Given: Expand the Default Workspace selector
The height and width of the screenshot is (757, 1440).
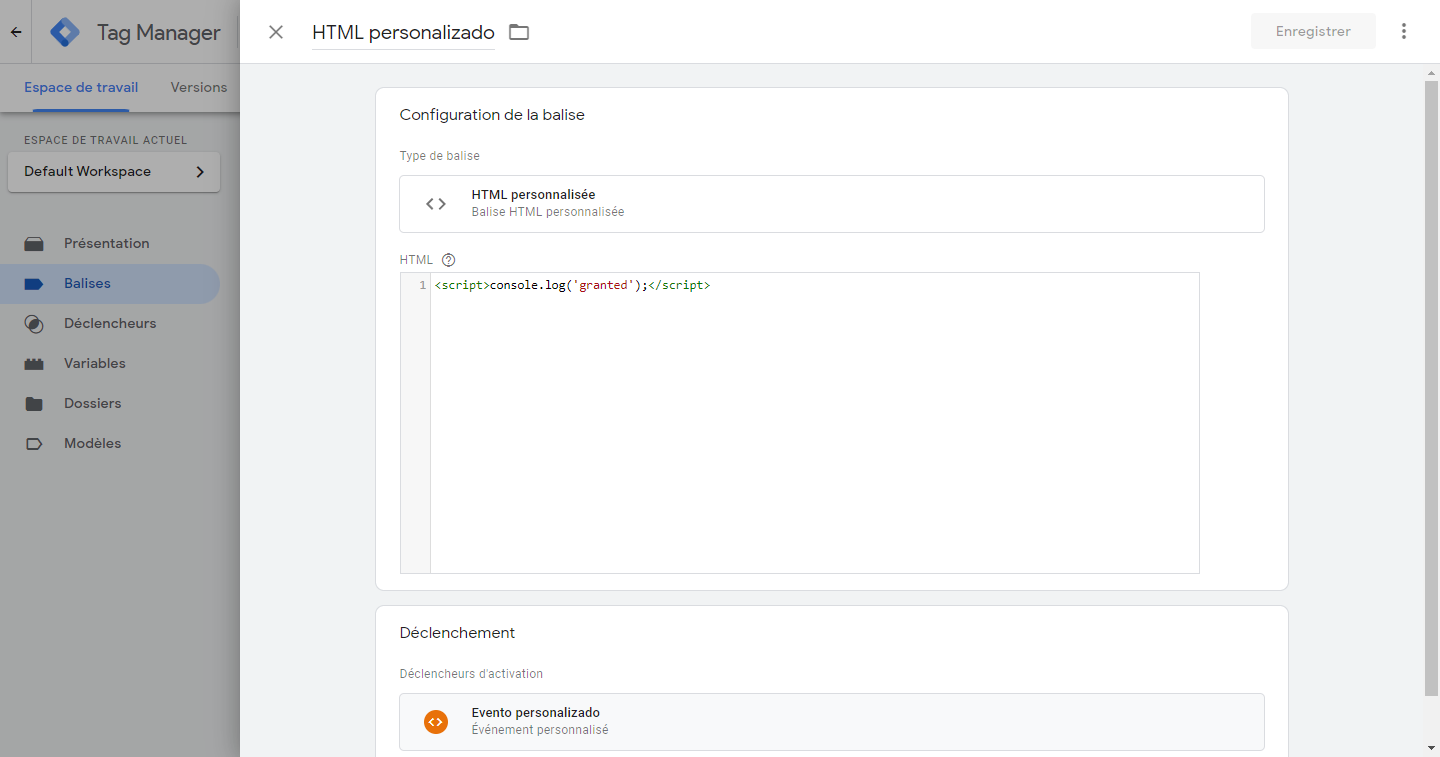Looking at the screenshot, I should [x=114, y=172].
